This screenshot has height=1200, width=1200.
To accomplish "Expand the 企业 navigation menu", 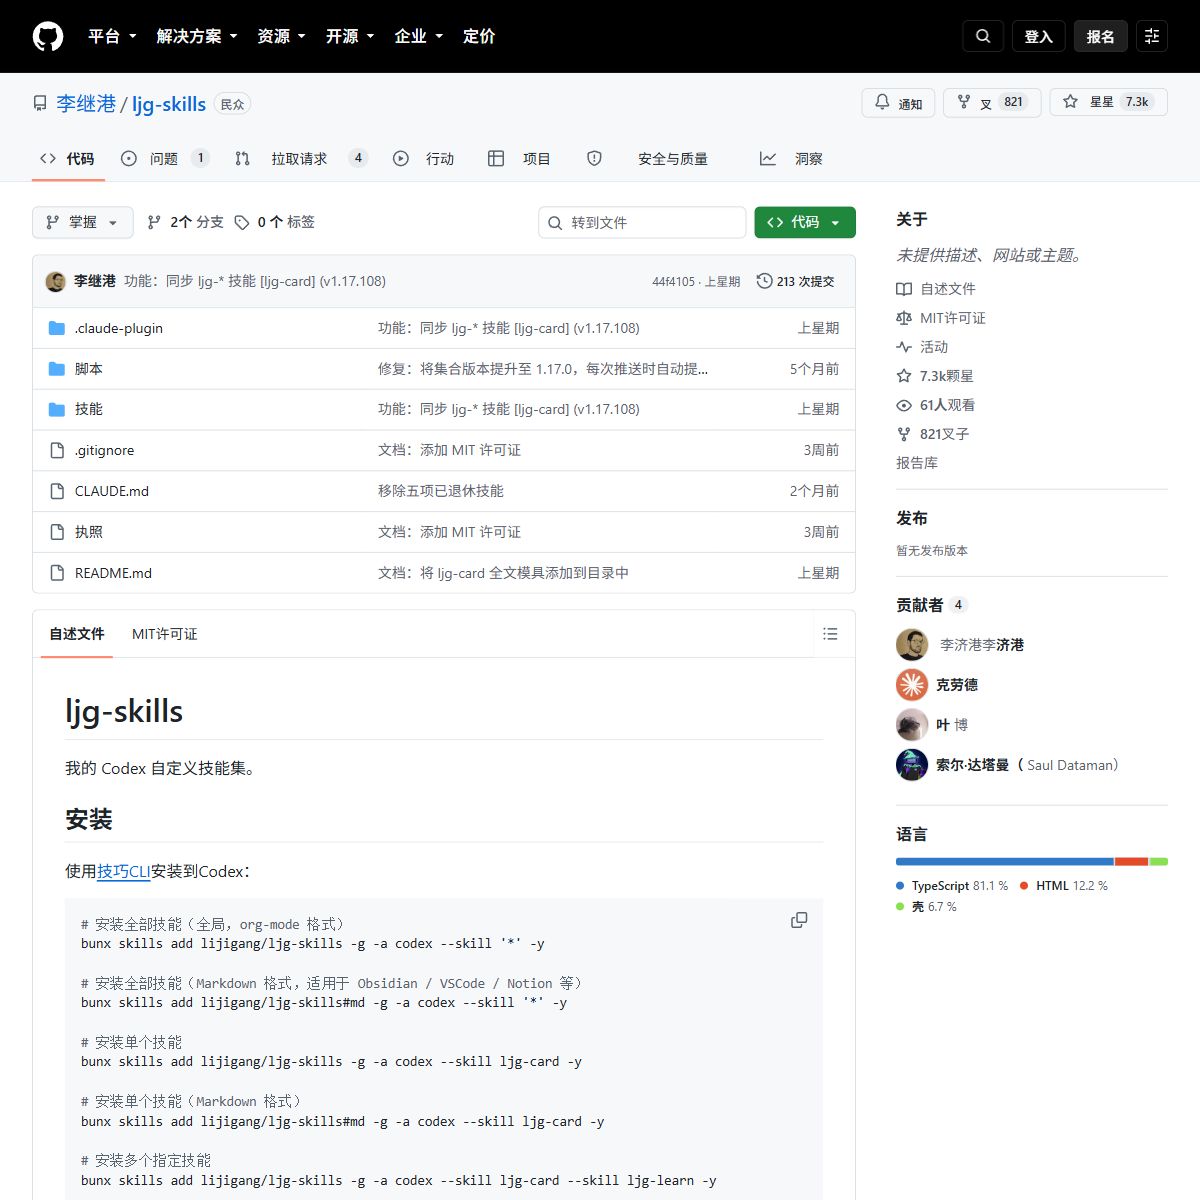I will (419, 36).
